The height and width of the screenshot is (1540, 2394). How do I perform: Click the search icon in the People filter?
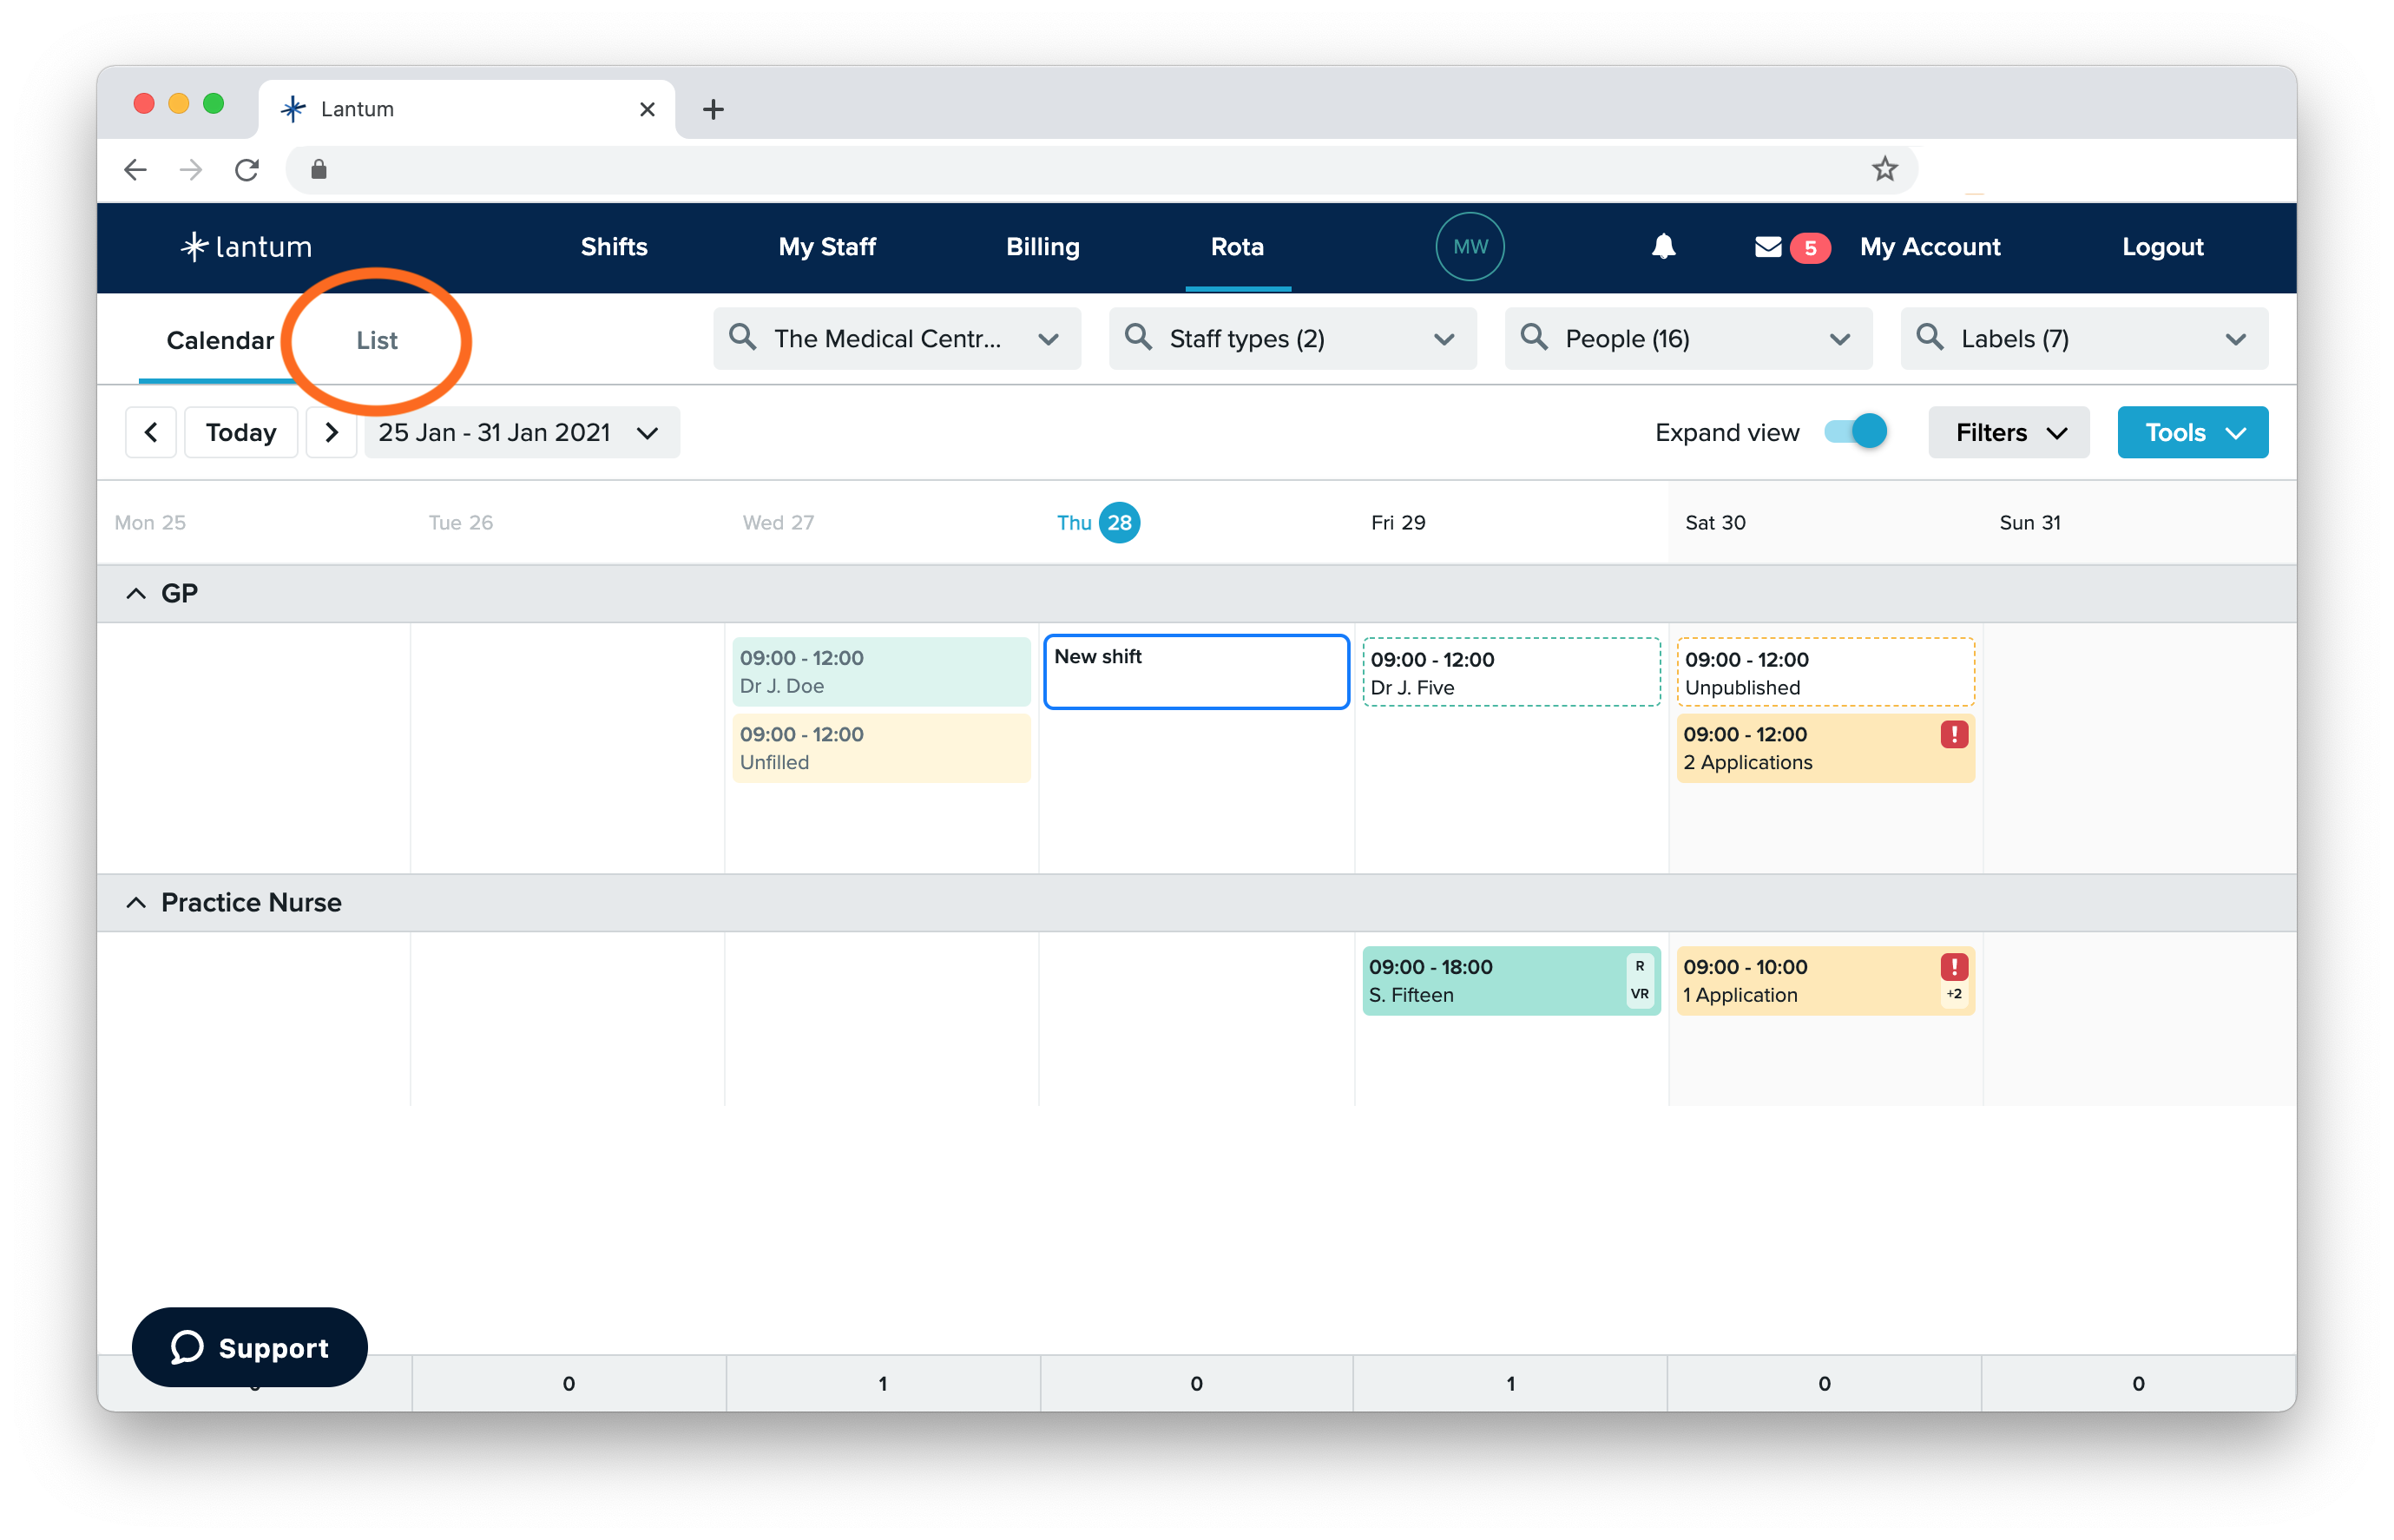click(x=1533, y=339)
